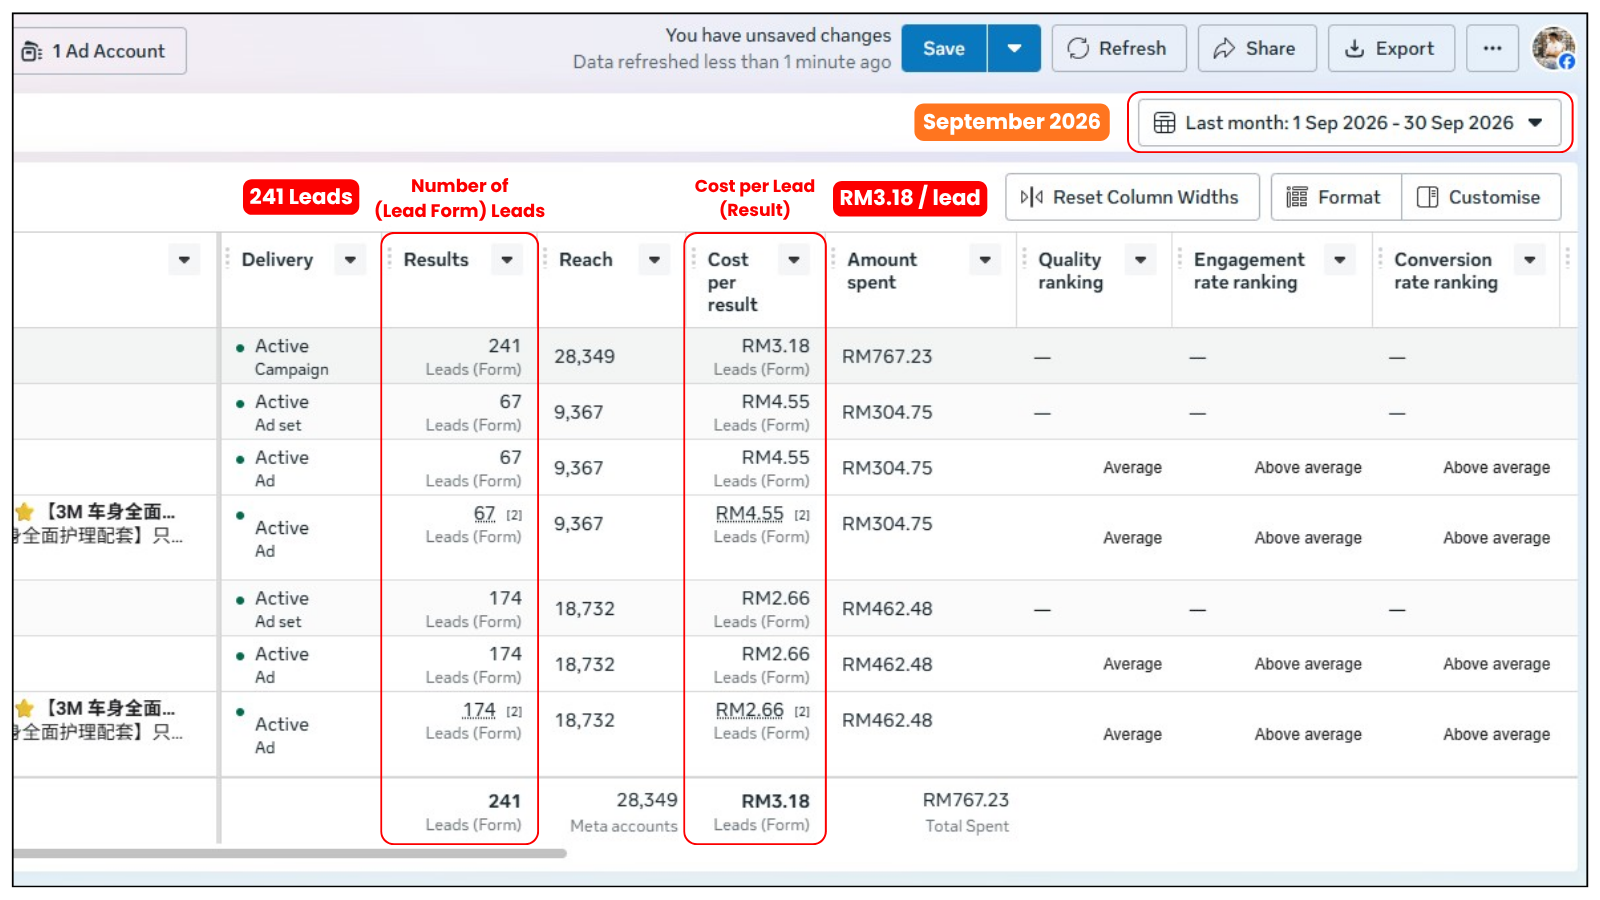Click the Save button
1600x900 pixels.
coord(943,48)
